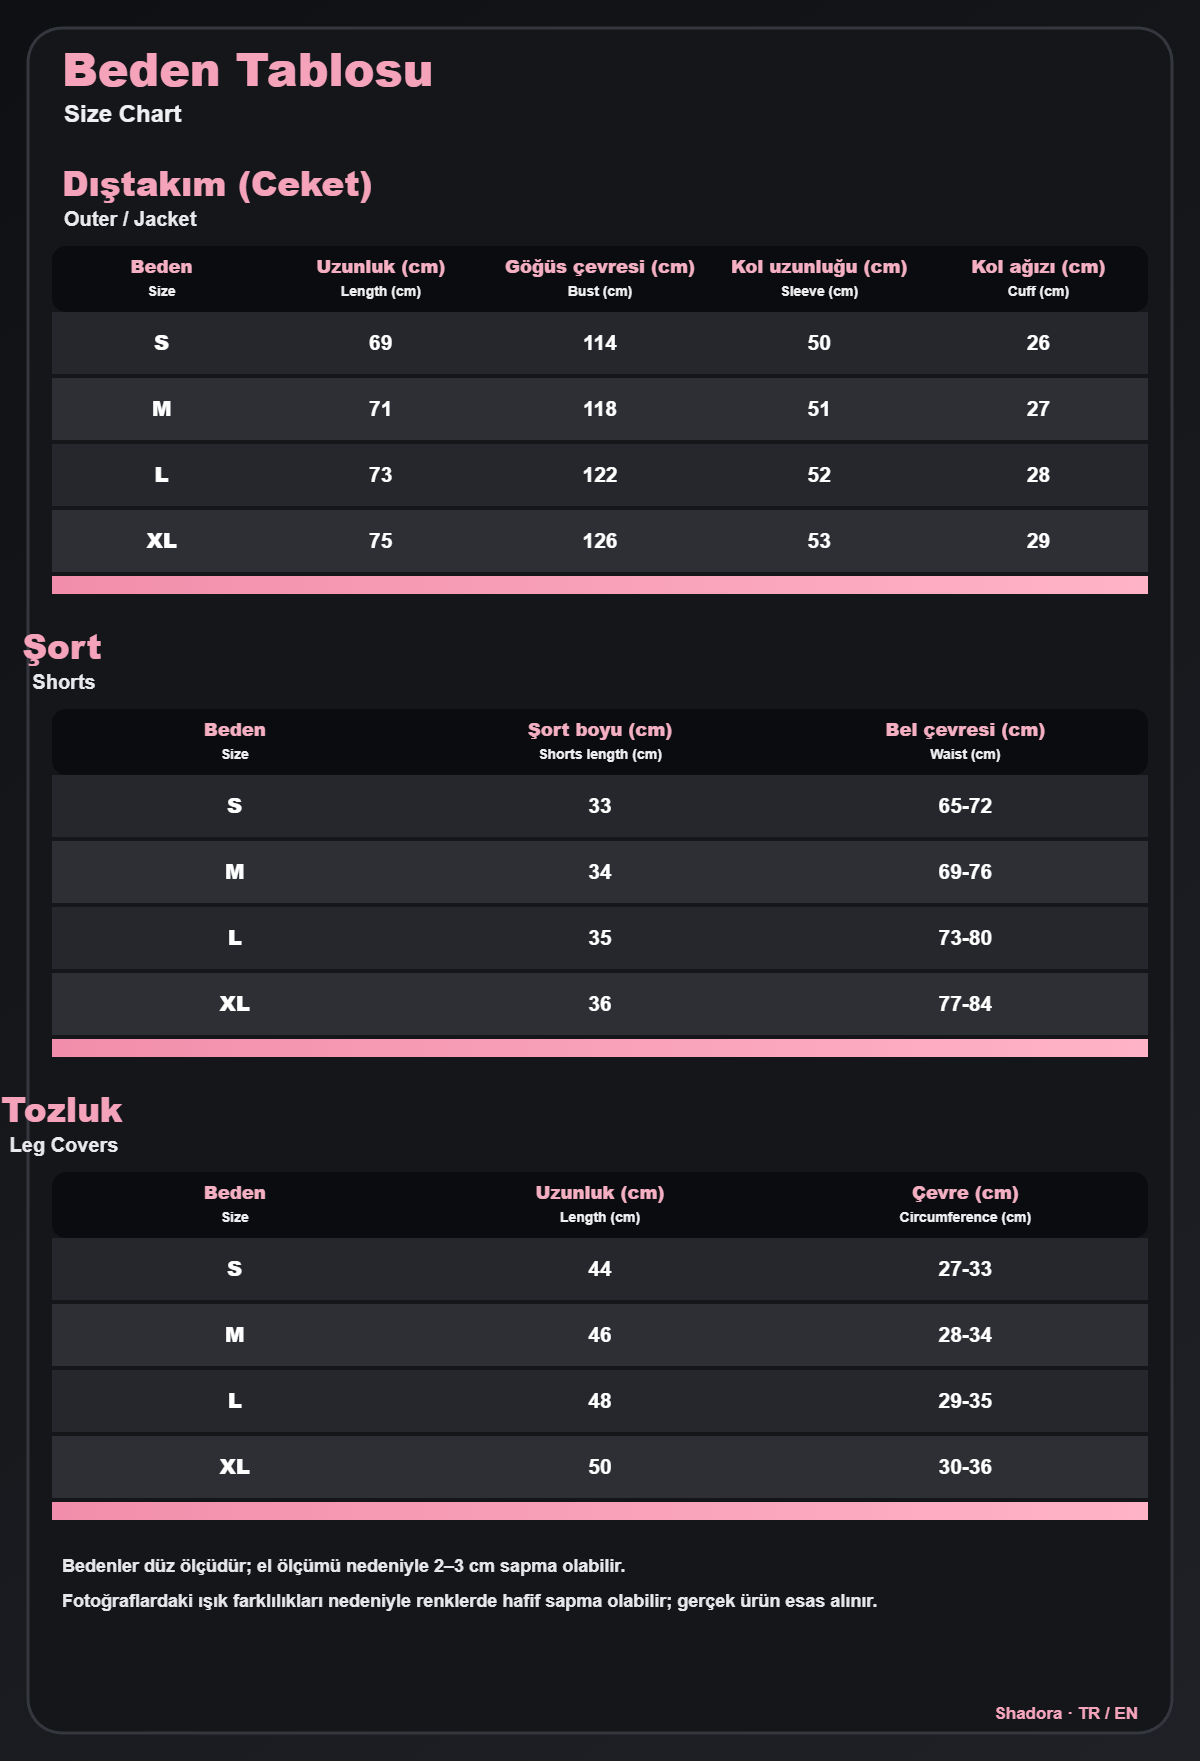Click the Tozluk section heading
The height and width of the screenshot is (1761, 1200).
click(62, 1110)
